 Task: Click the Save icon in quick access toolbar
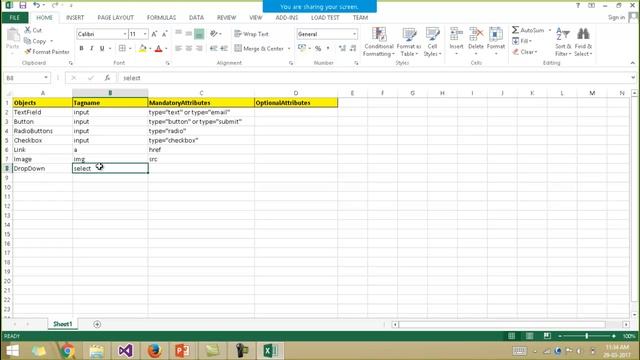click(23, 5)
